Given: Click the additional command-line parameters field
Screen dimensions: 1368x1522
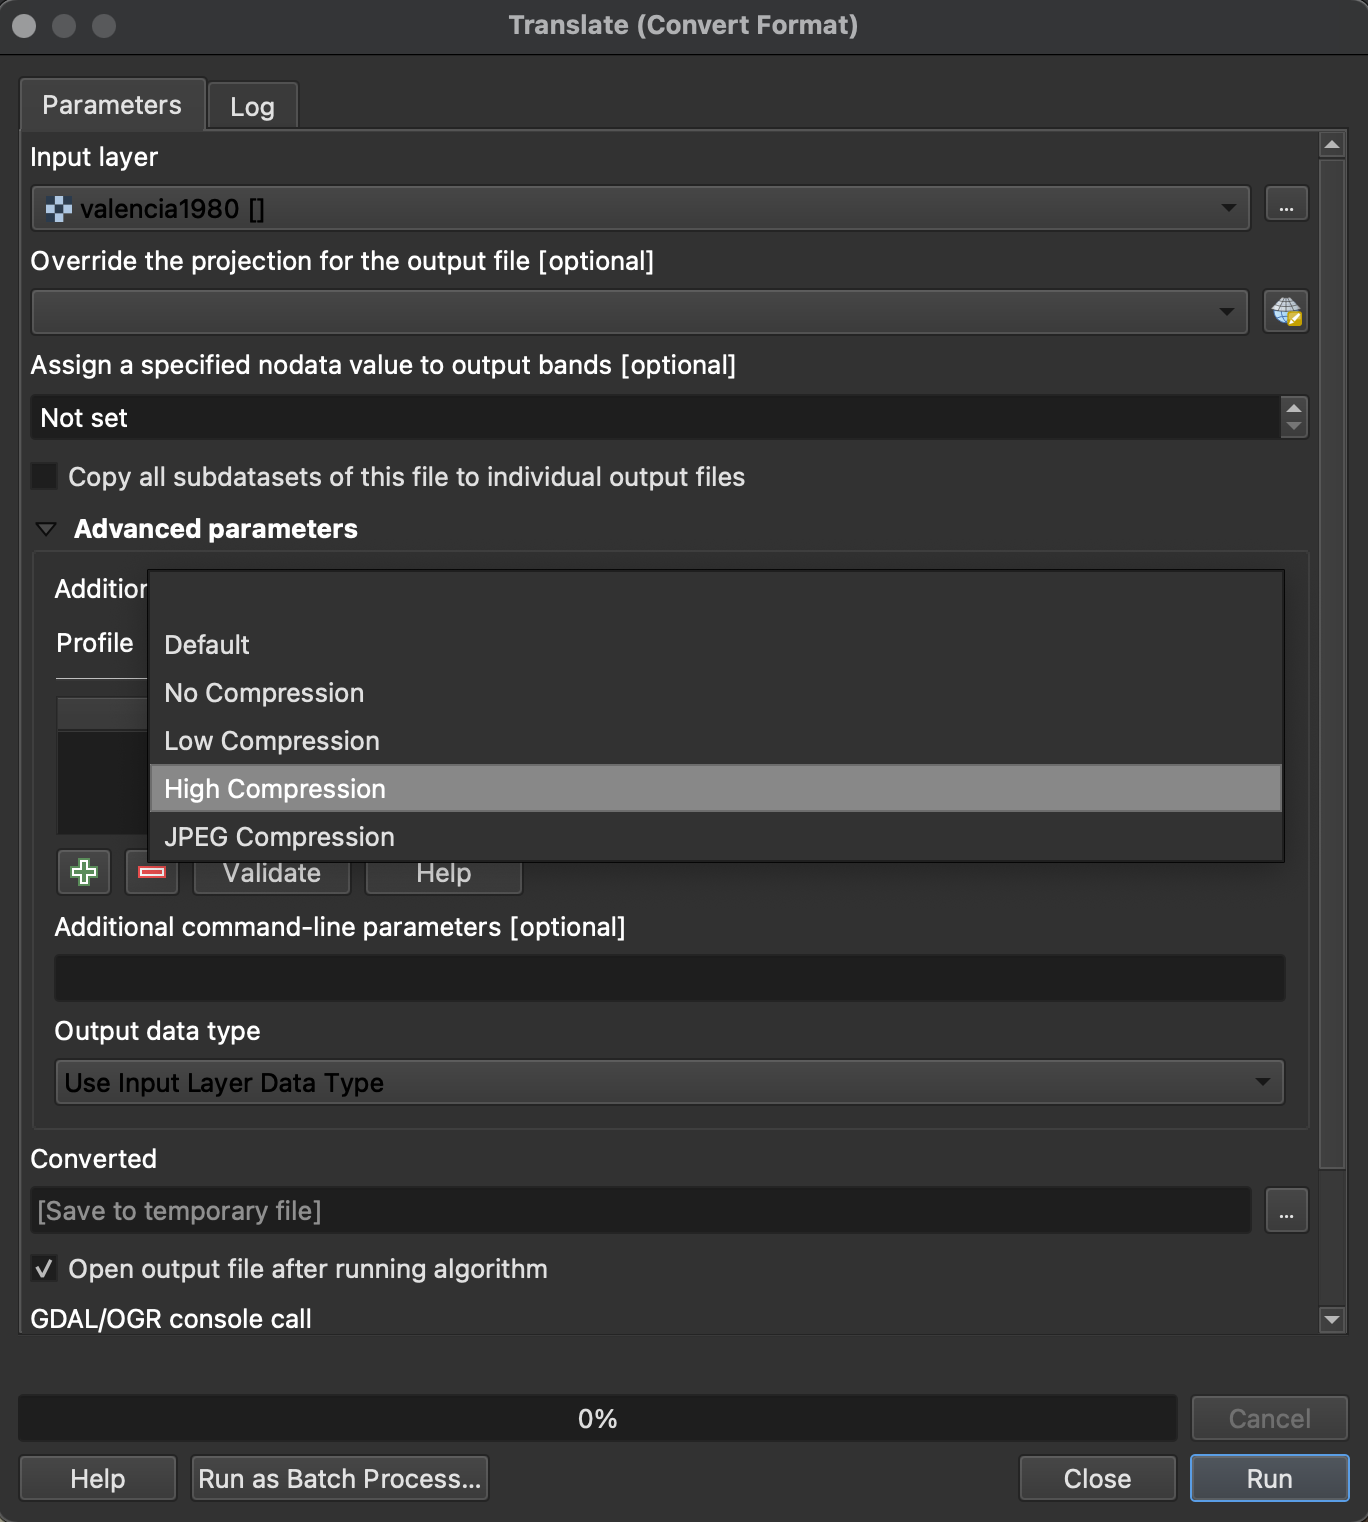Looking at the screenshot, I should 670,978.
